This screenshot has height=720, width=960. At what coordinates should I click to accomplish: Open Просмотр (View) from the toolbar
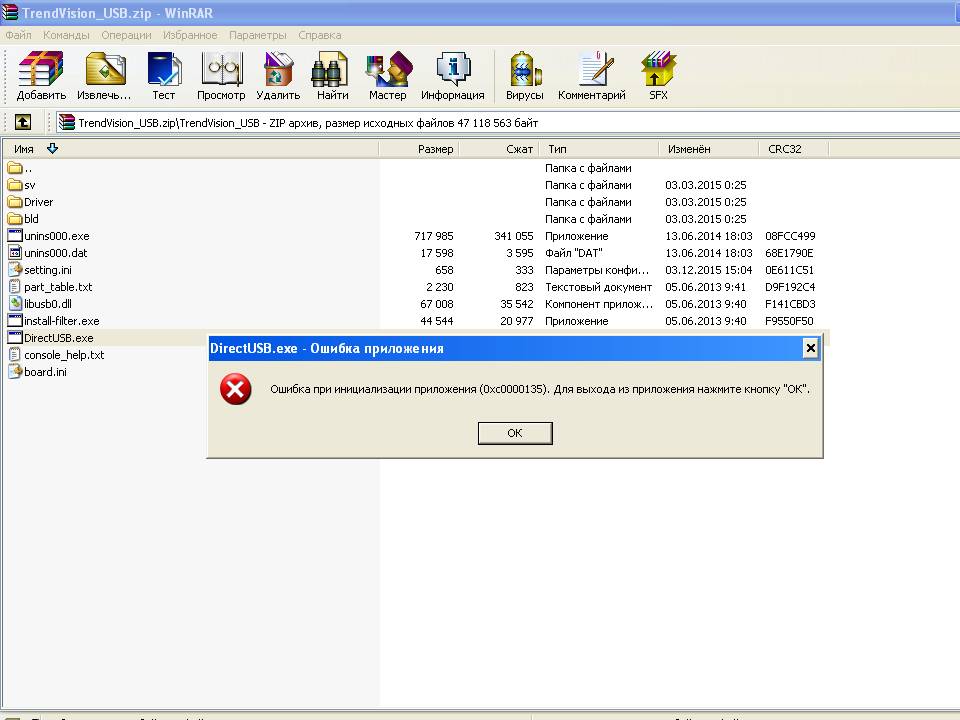pos(221,76)
